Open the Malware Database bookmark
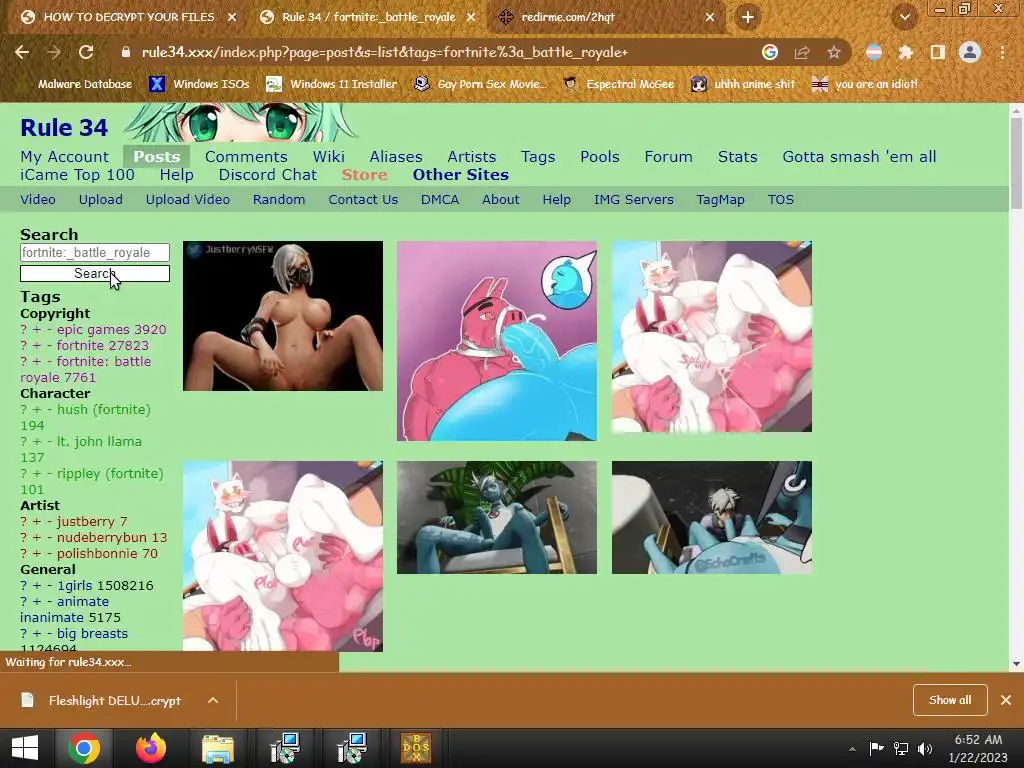The width and height of the screenshot is (1024, 768). click(76, 84)
